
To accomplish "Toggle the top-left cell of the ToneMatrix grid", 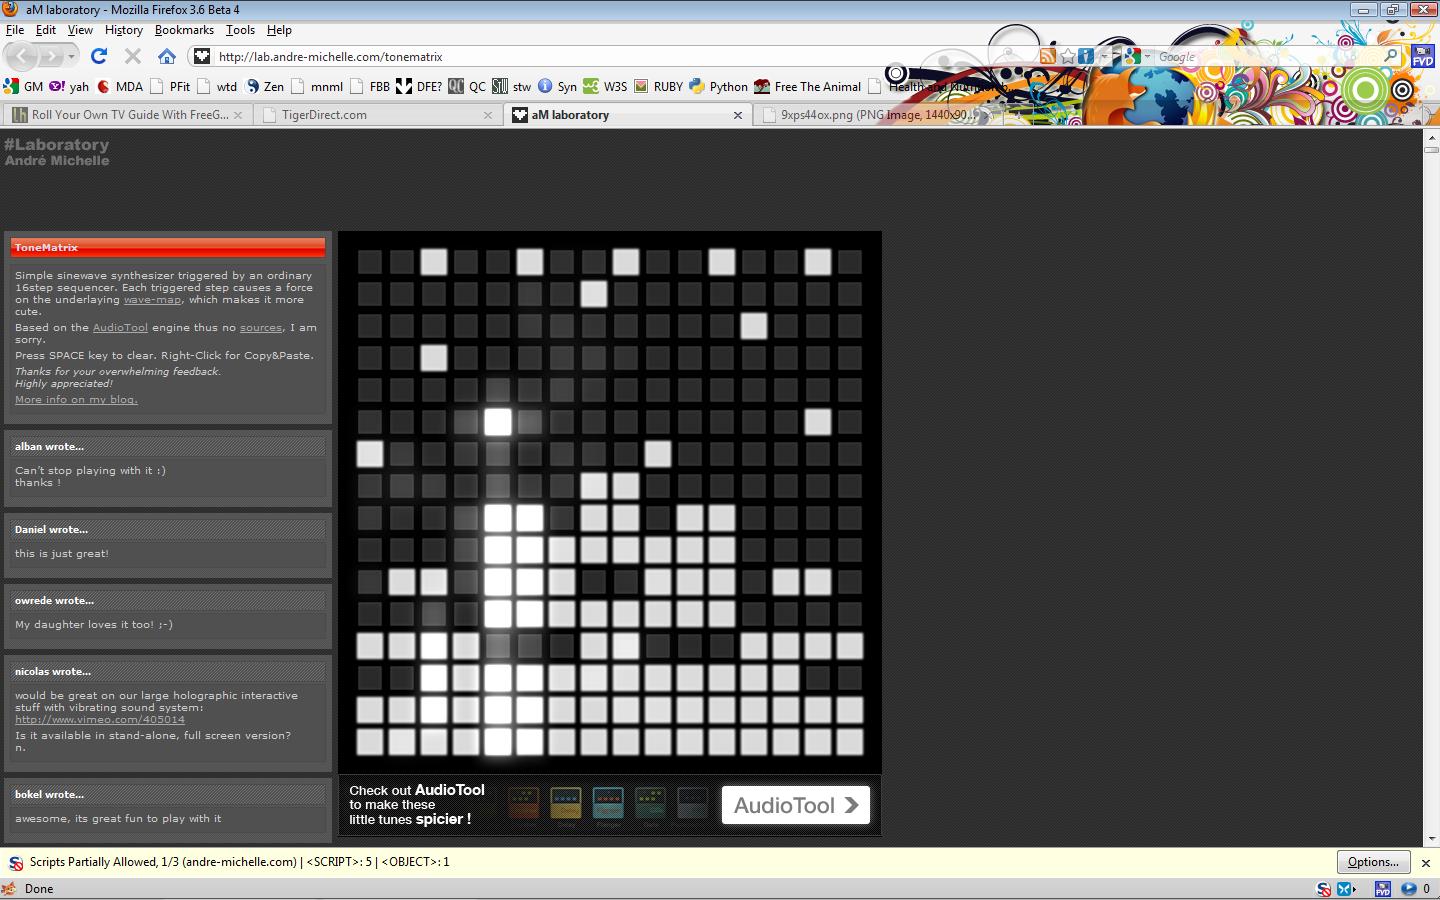I will click(x=370, y=262).
